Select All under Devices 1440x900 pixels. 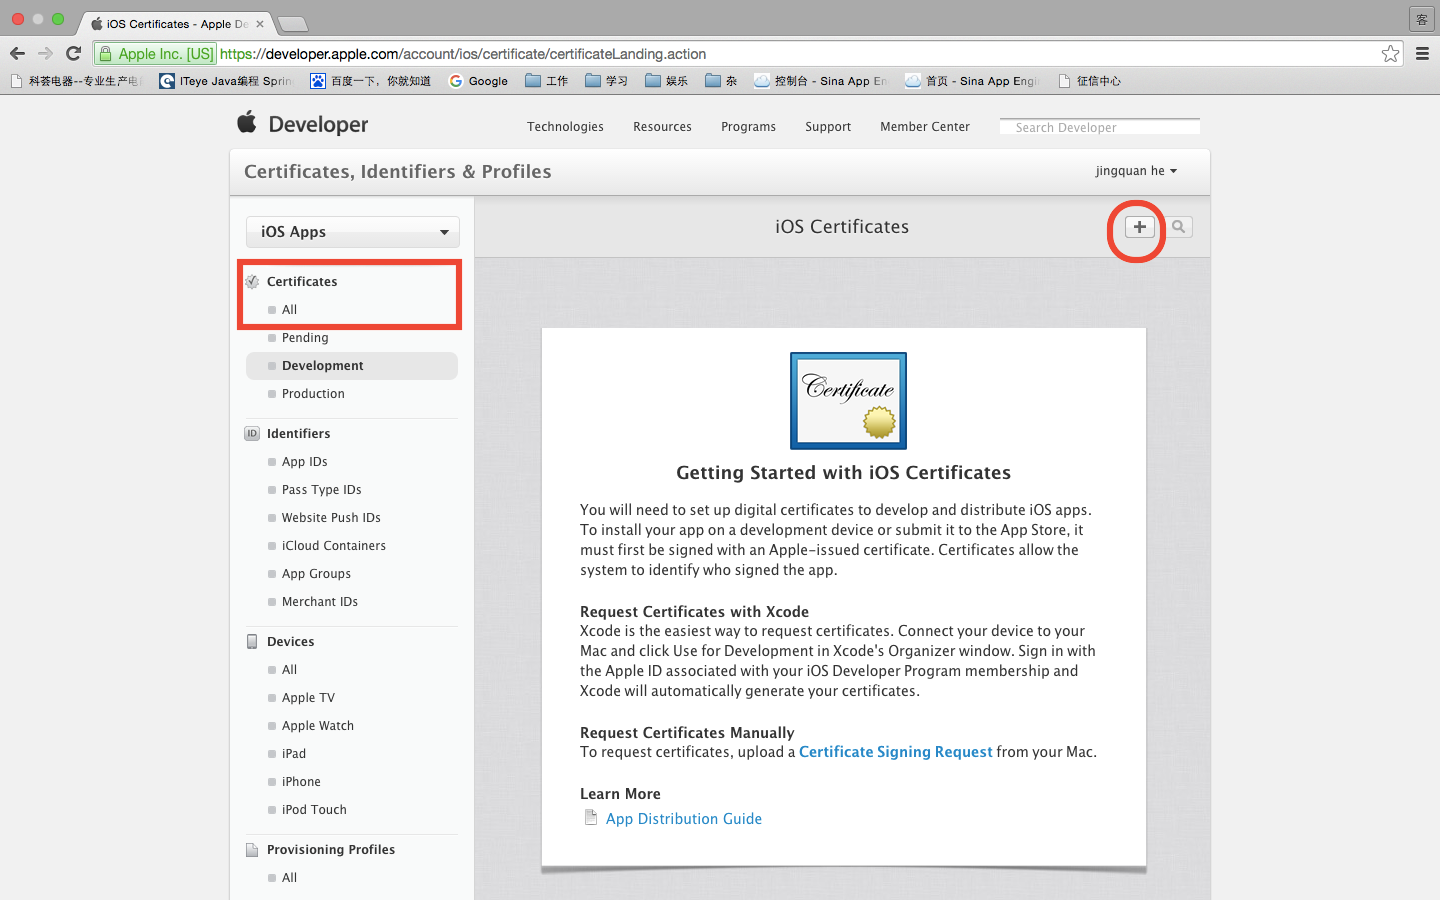pyautogui.click(x=289, y=670)
